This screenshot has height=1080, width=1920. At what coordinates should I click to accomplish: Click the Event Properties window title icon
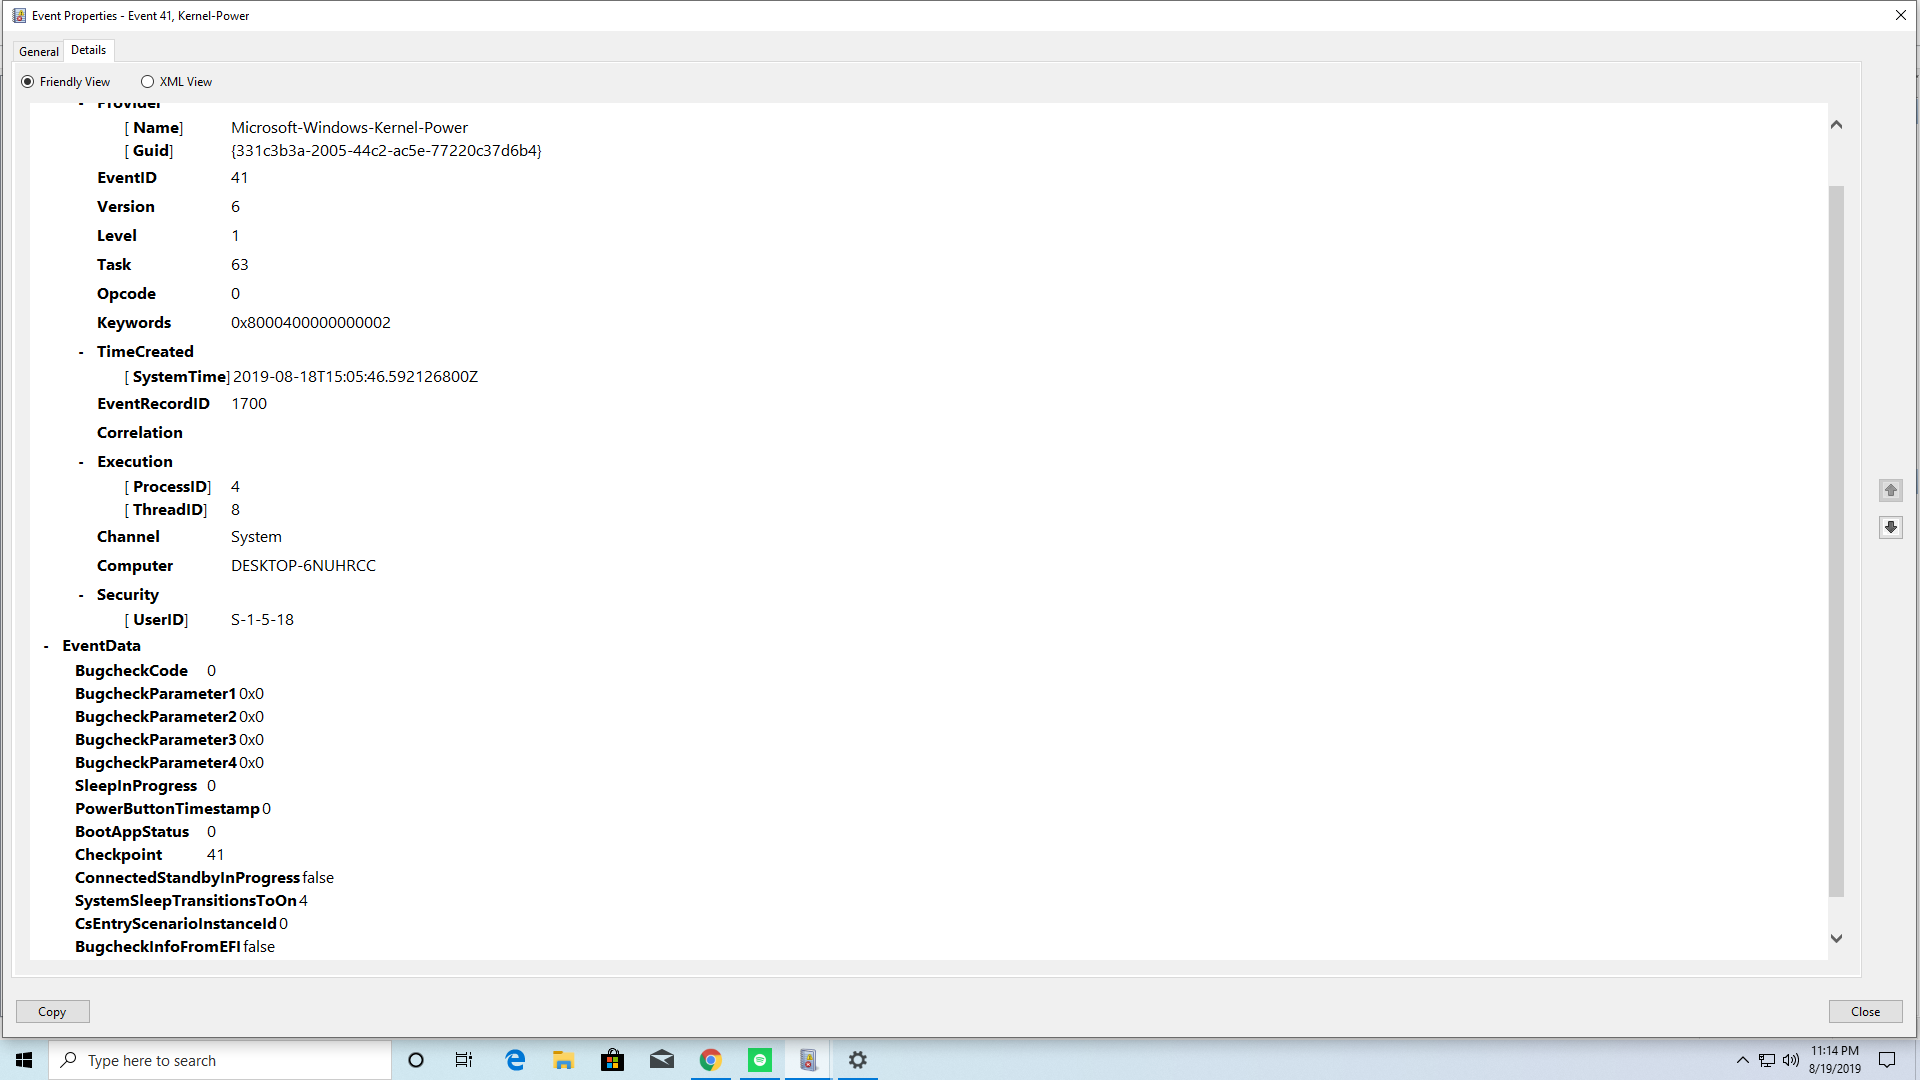[x=18, y=15]
